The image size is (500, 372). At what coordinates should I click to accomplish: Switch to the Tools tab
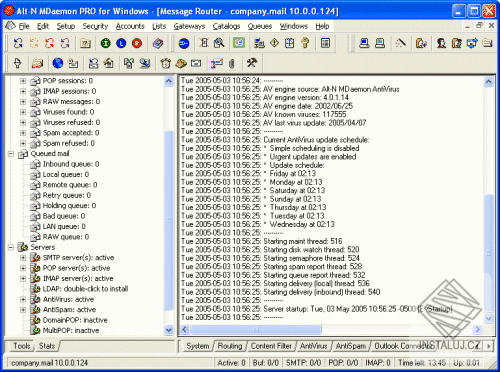pyautogui.click(x=22, y=346)
